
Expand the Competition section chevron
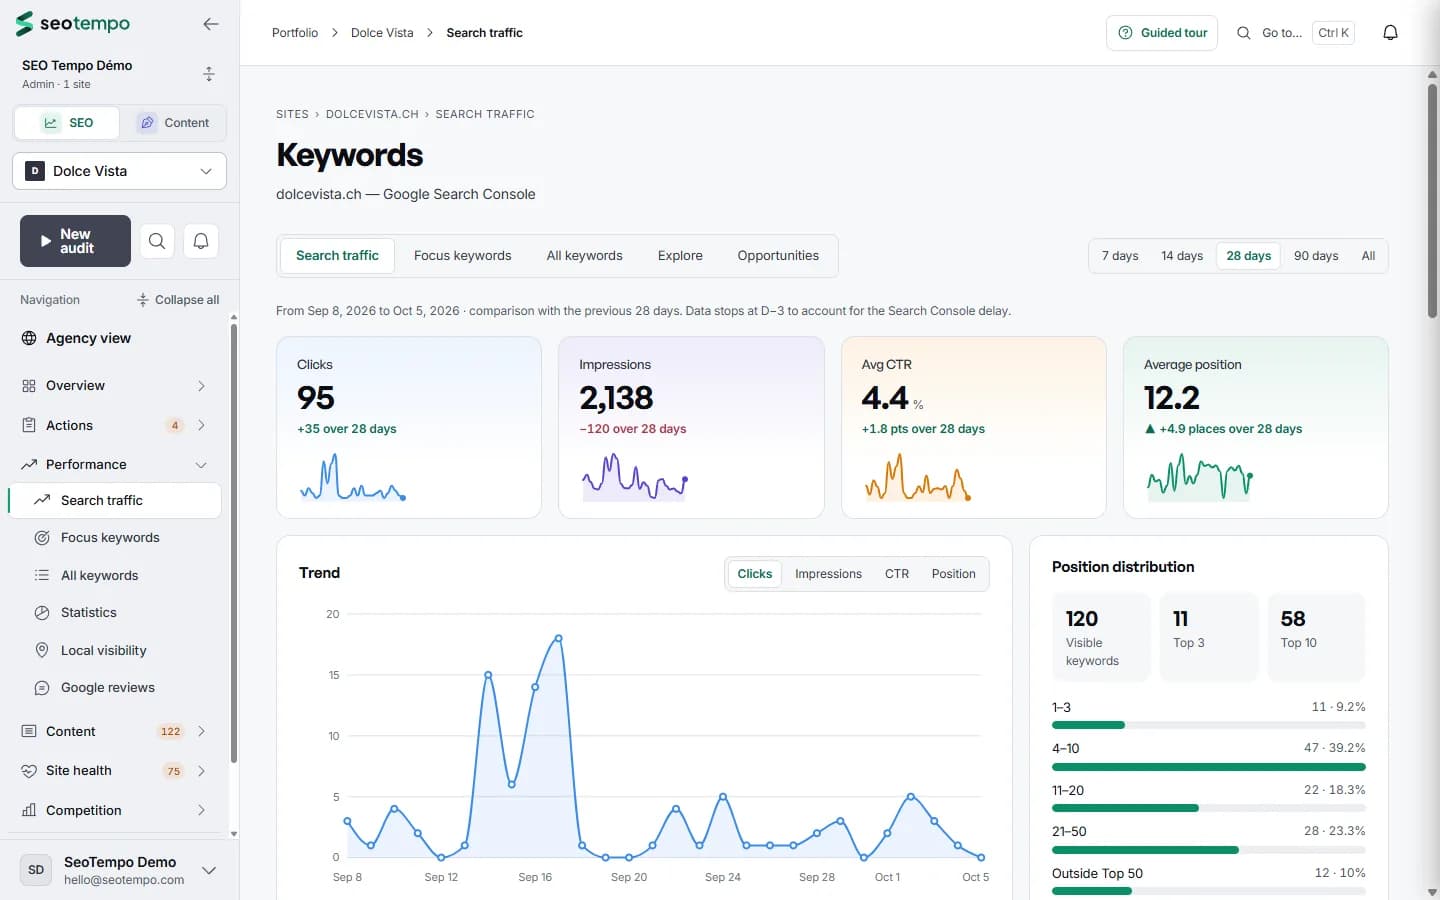click(x=201, y=810)
